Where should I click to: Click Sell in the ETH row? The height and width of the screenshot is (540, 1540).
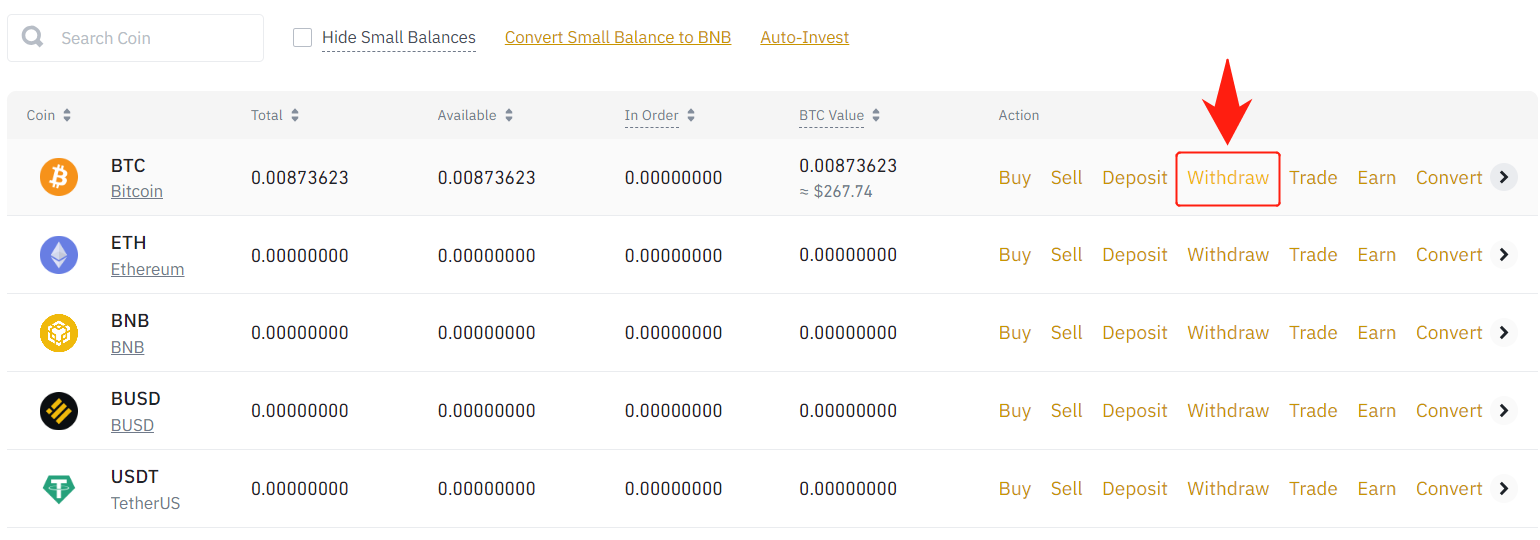coord(1067,255)
